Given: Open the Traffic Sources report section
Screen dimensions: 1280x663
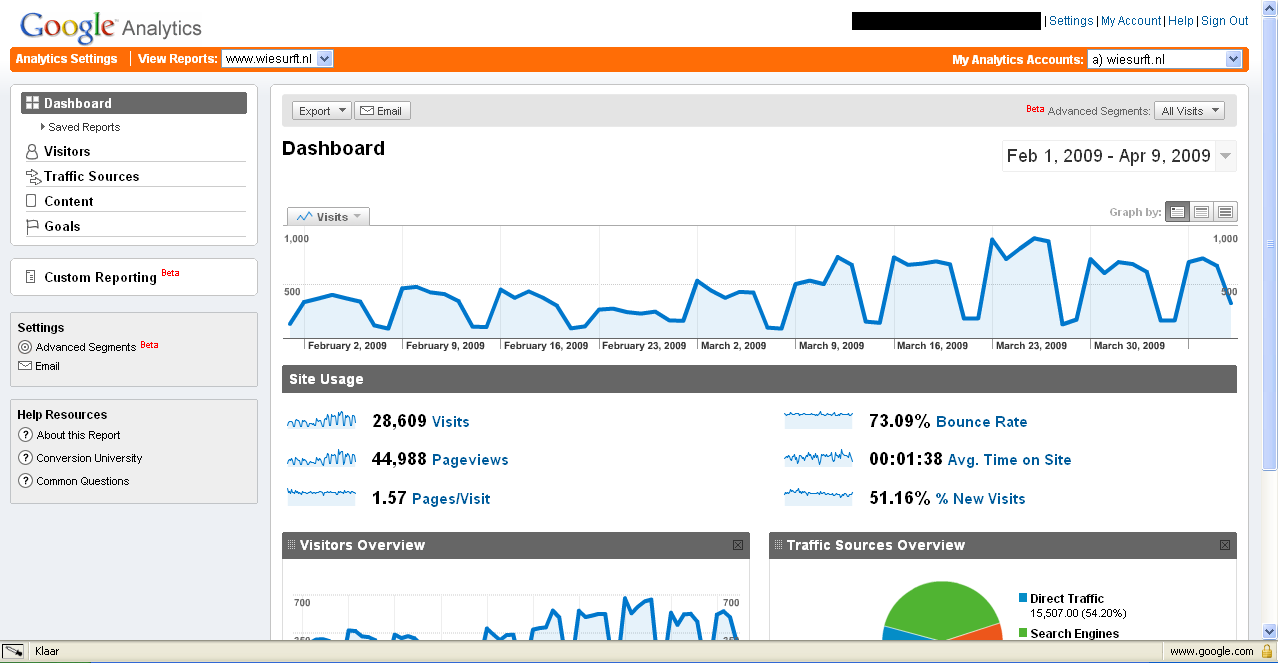Looking at the screenshot, I should point(91,176).
